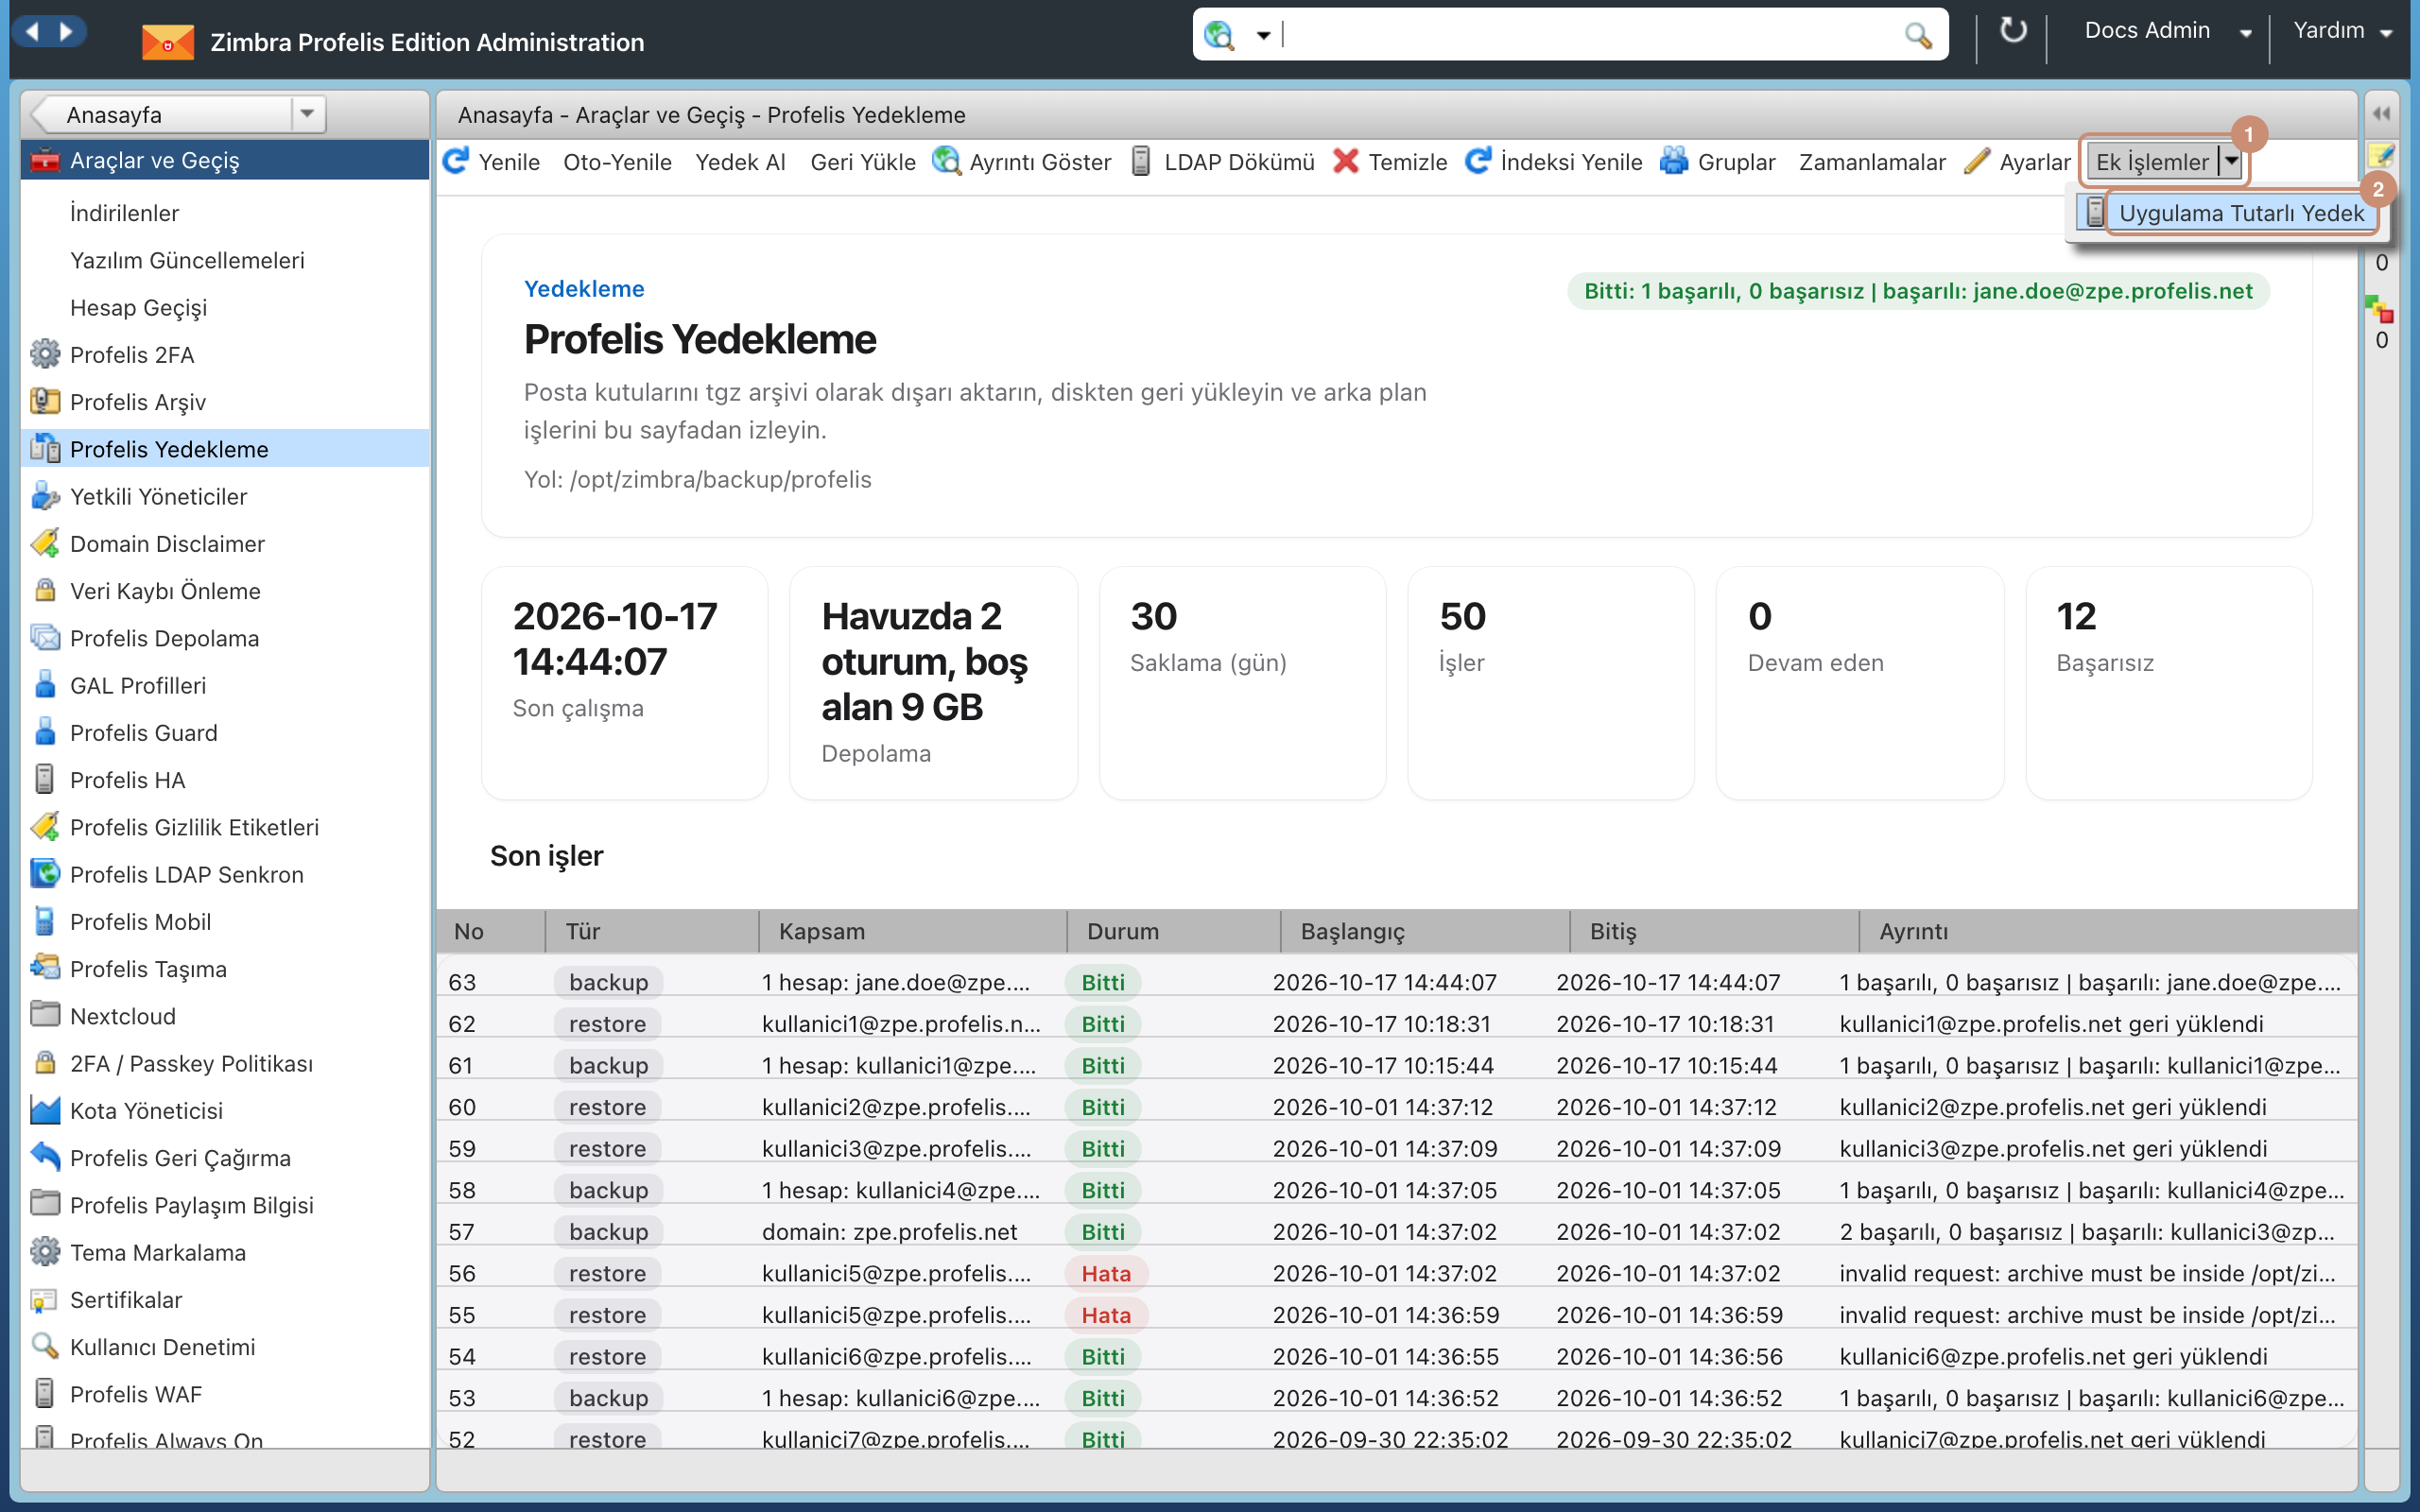This screenshot has height=1512, width=2420.
Task: Collapse right panel with double-arrow icon
Action: tap(2381, 114)
